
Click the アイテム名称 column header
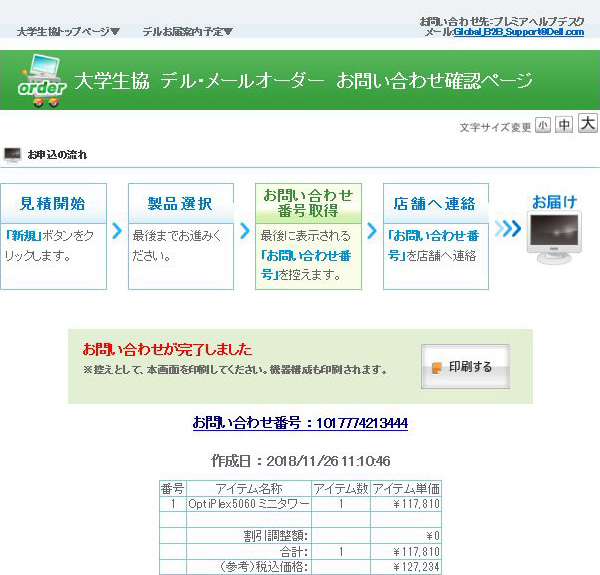tap(249, 489)
